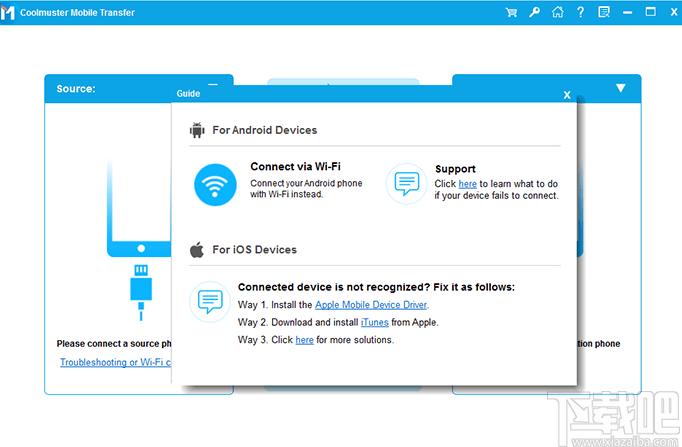Screen dimensions: 682x447
Task: Open Troubleshooting or Wi-Fi link
Action: (x=116, y=362)
